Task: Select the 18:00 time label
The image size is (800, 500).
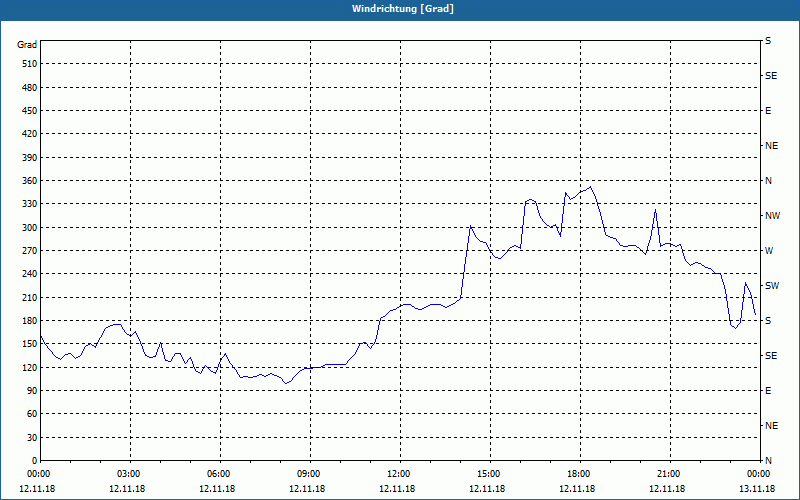Action: (579, 474)
